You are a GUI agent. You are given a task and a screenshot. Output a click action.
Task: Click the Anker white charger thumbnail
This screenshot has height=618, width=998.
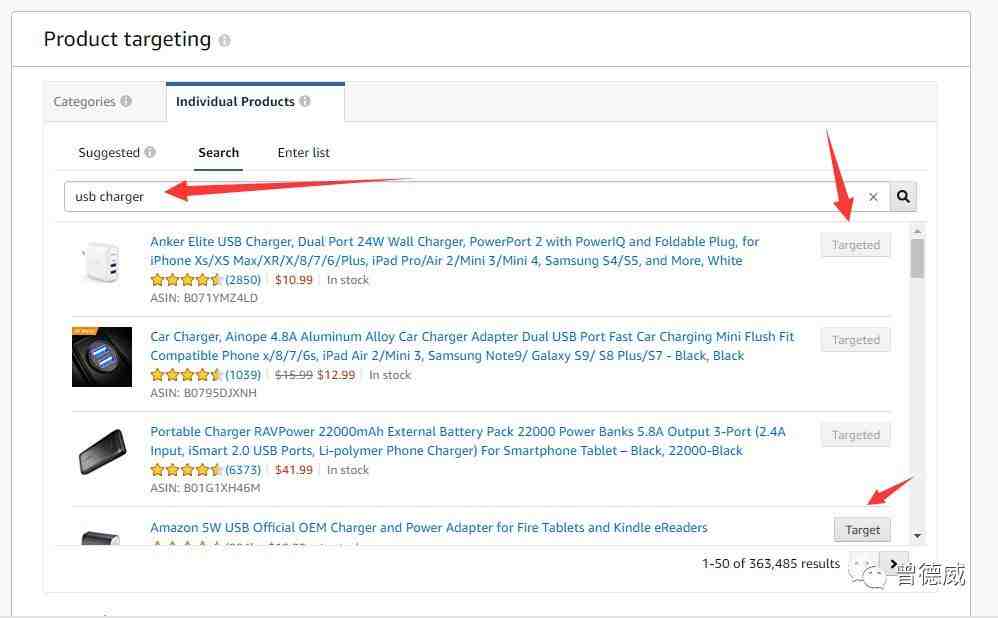(102, 261)
